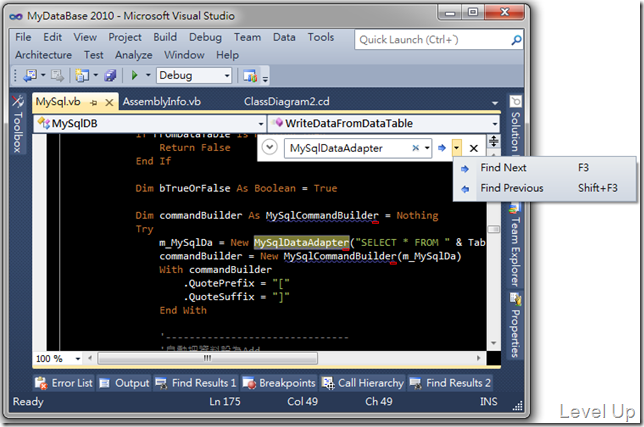Close the quick find bar
Screen dimensions: 644x427
(474, 148)
